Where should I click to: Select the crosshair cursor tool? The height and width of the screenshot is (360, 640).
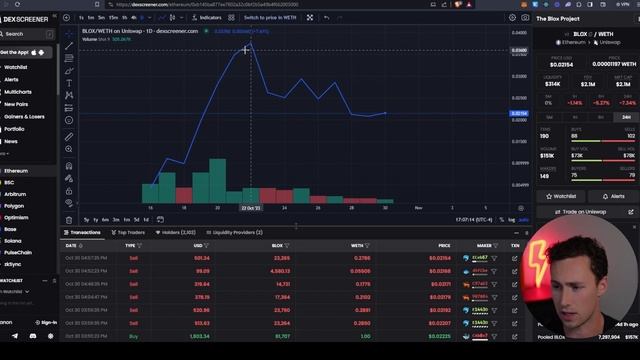point(69,33)
